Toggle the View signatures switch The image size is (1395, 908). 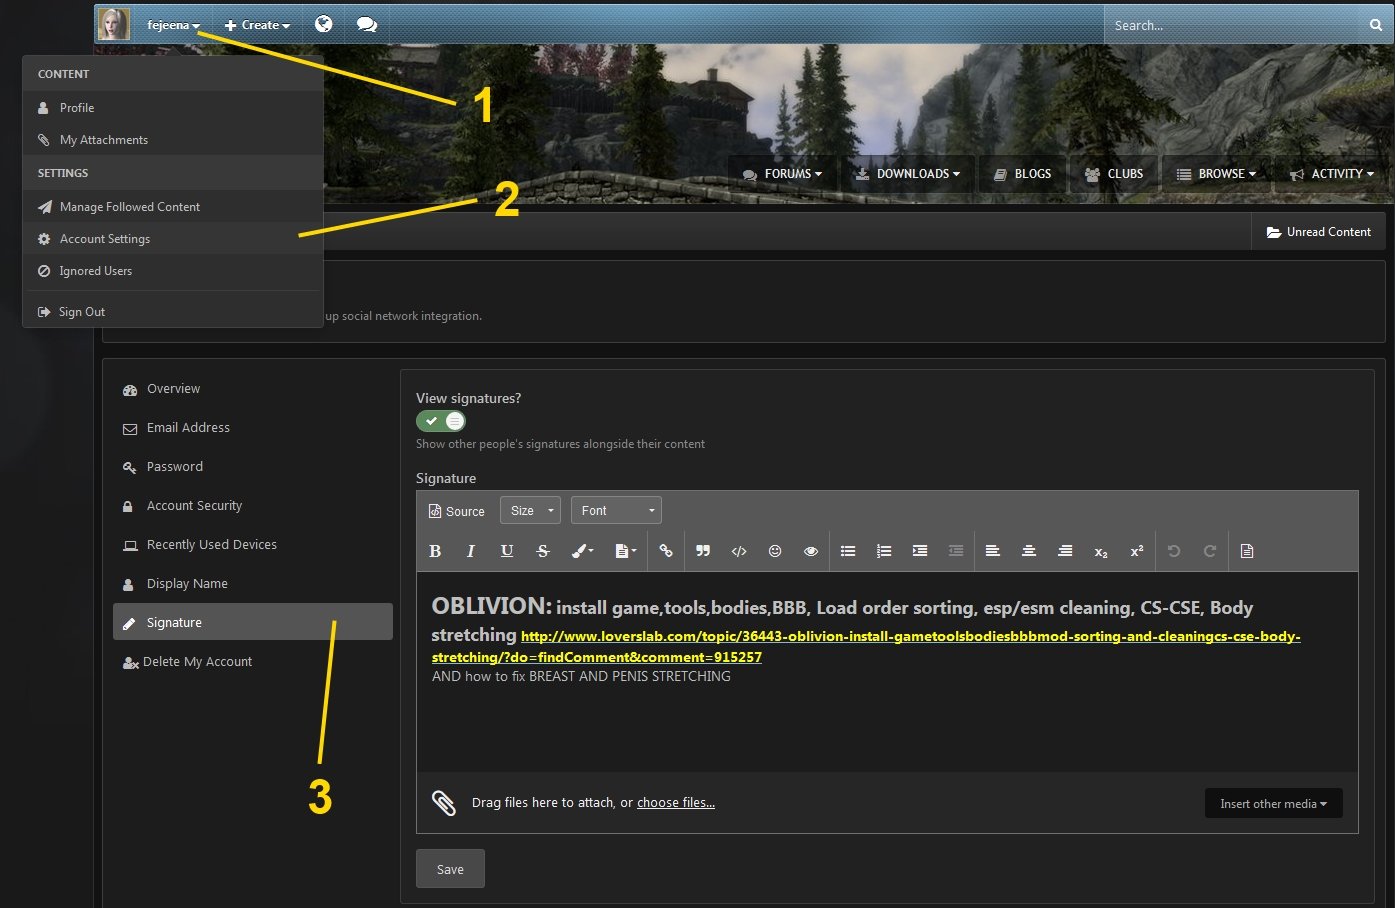[x=441, y=421]
